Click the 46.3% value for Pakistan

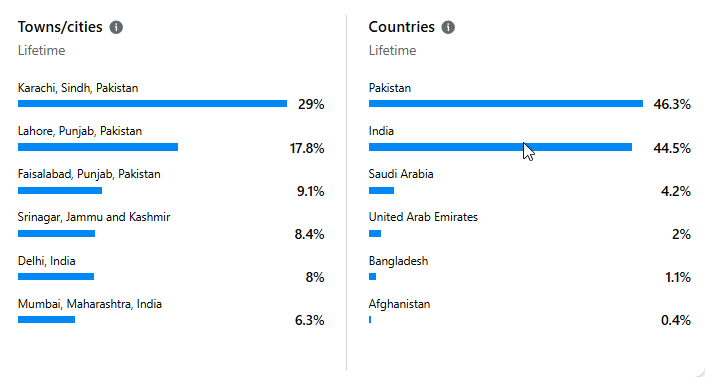[672, 104]
